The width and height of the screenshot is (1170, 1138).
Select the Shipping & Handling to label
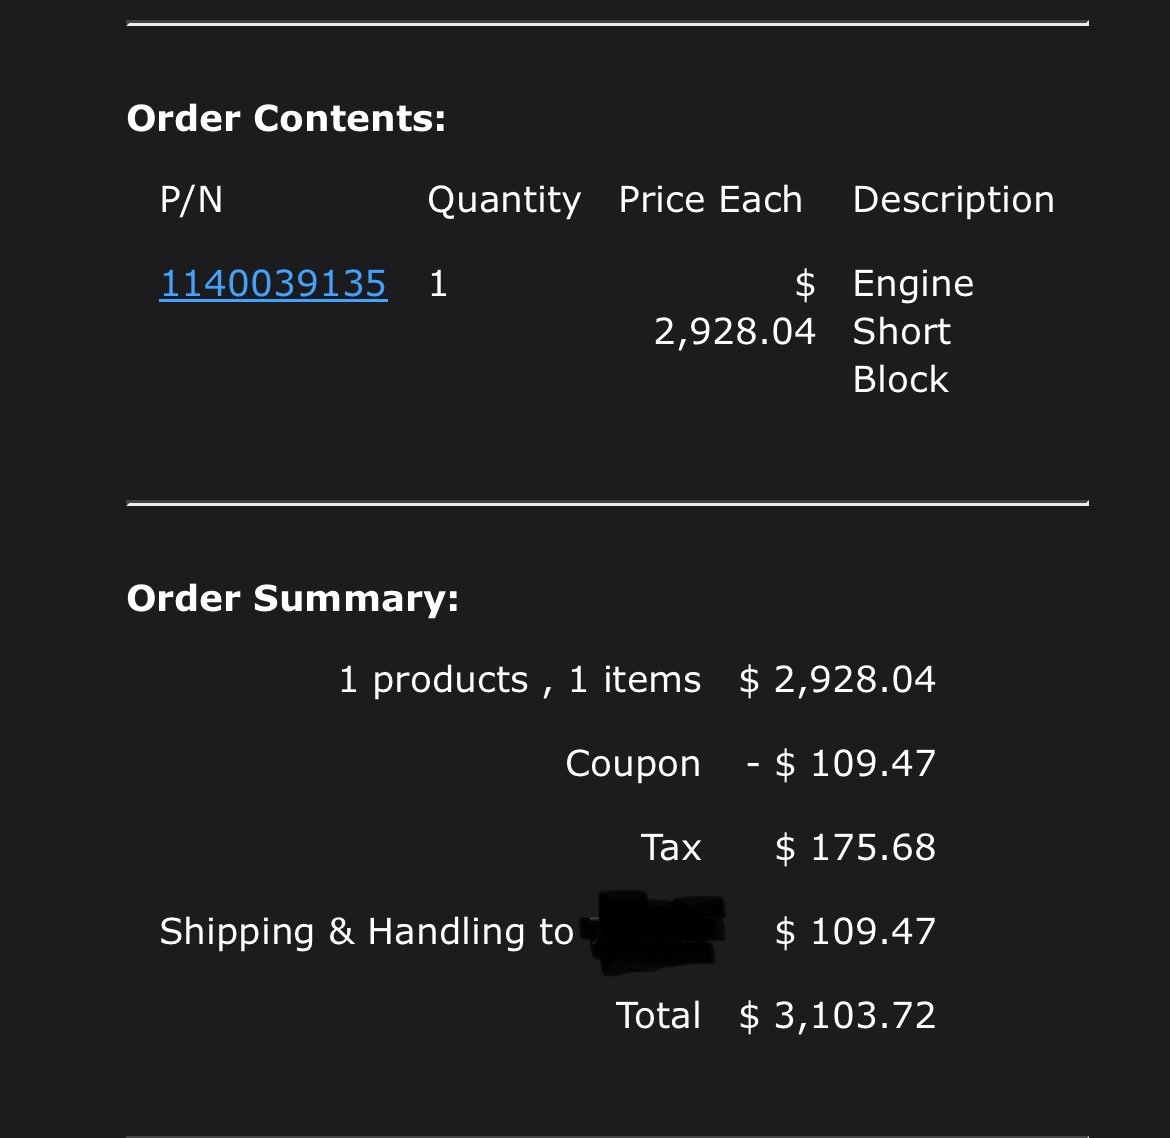tap(366, 932)
